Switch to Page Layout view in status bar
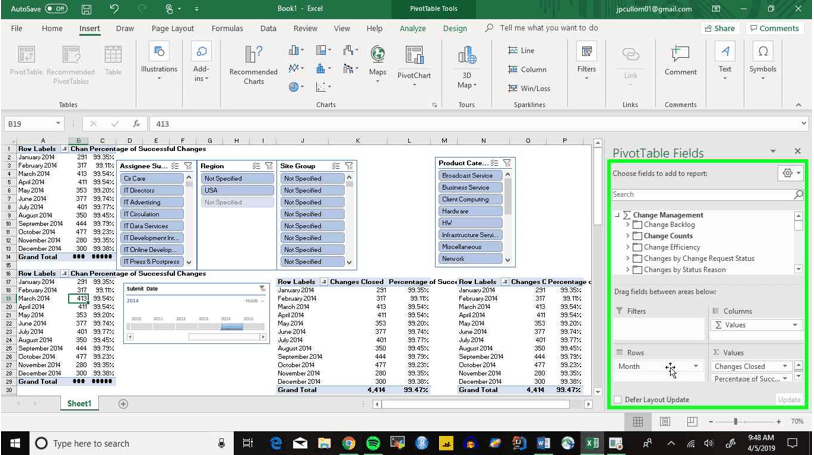Image resolution: width=814 pixels, height=455 pixels. coord(664,421)
